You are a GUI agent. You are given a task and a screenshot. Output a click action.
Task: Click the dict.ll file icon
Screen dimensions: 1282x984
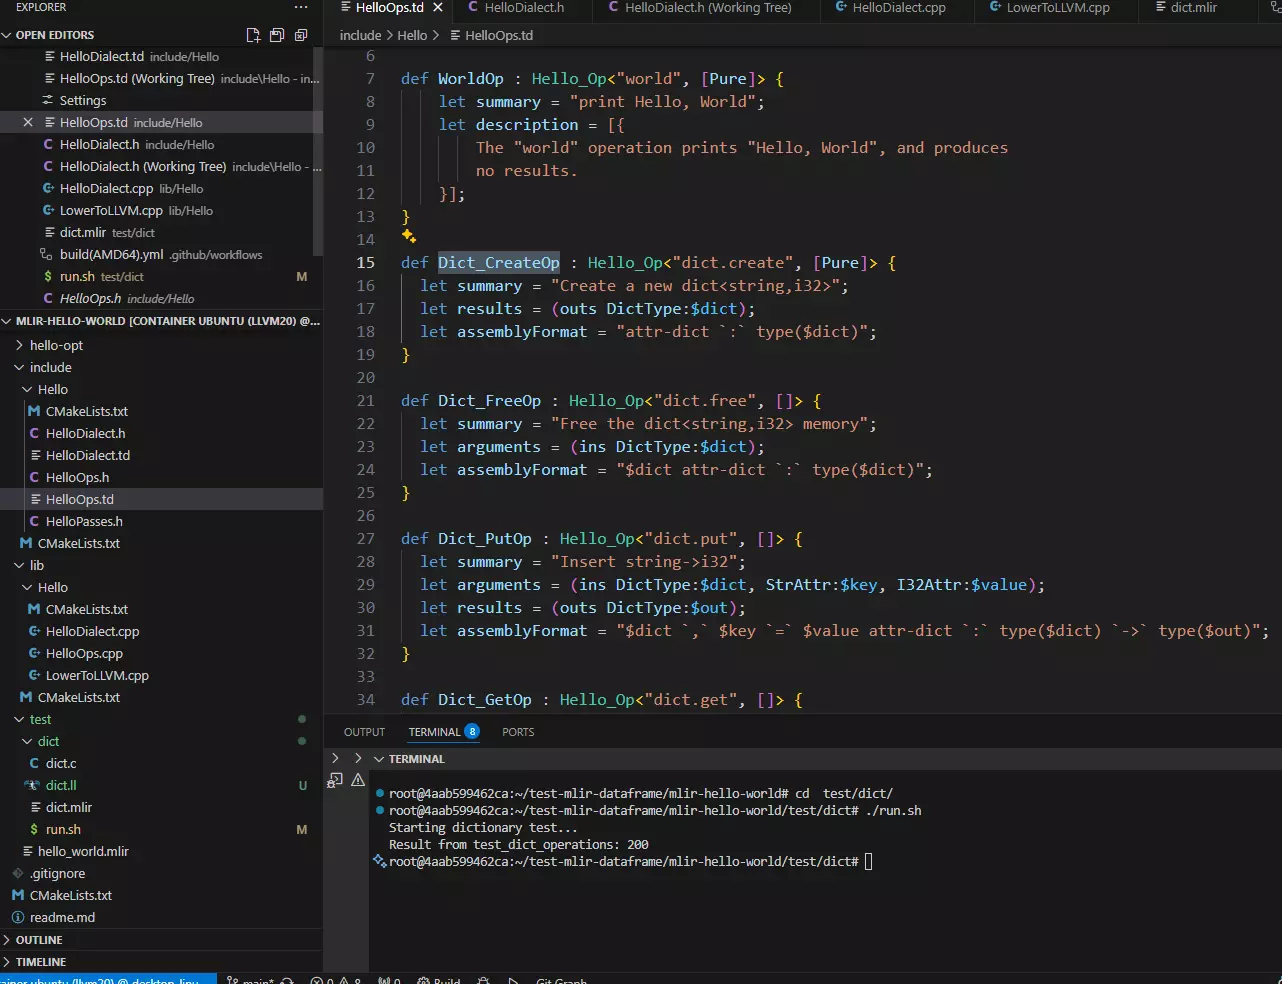click(33, 785)
